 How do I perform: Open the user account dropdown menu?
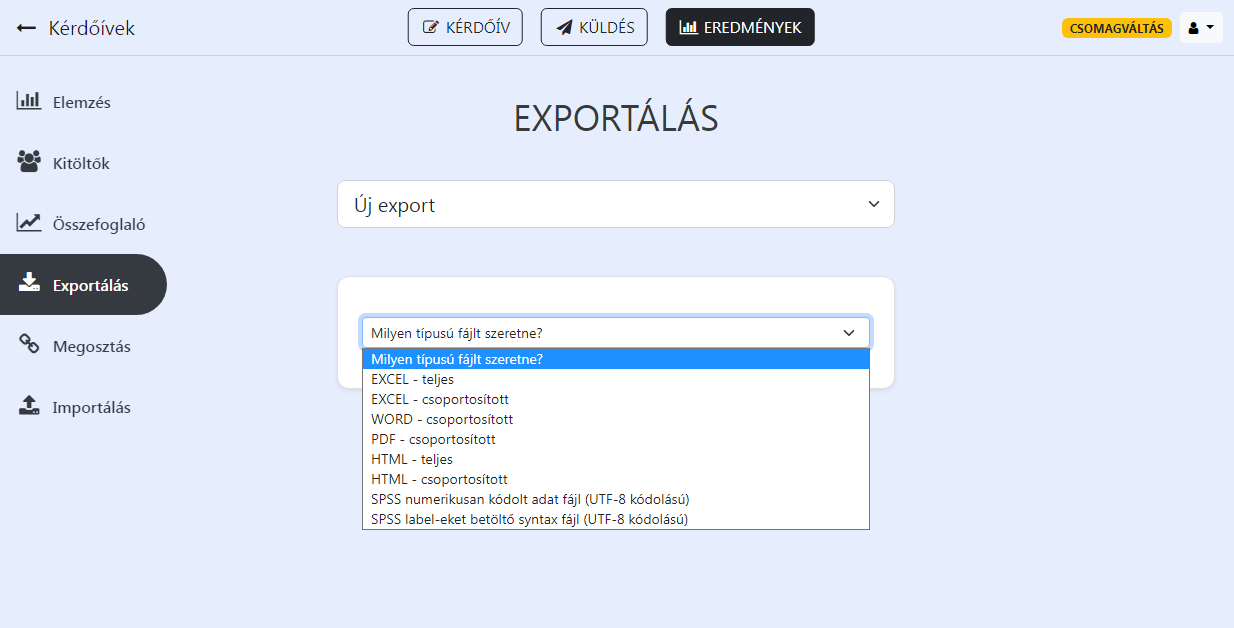tap(1201, 28)
